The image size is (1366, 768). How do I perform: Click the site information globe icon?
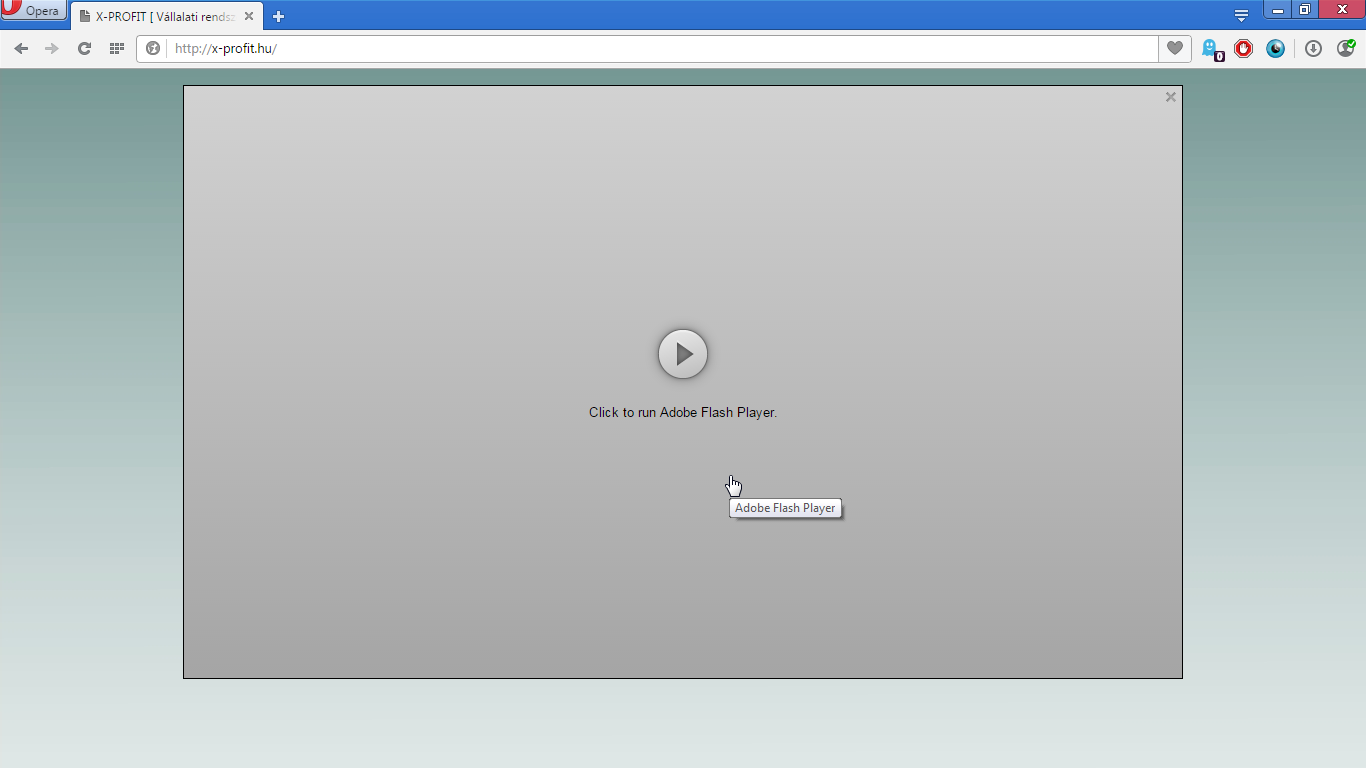[x=153, y=48]
